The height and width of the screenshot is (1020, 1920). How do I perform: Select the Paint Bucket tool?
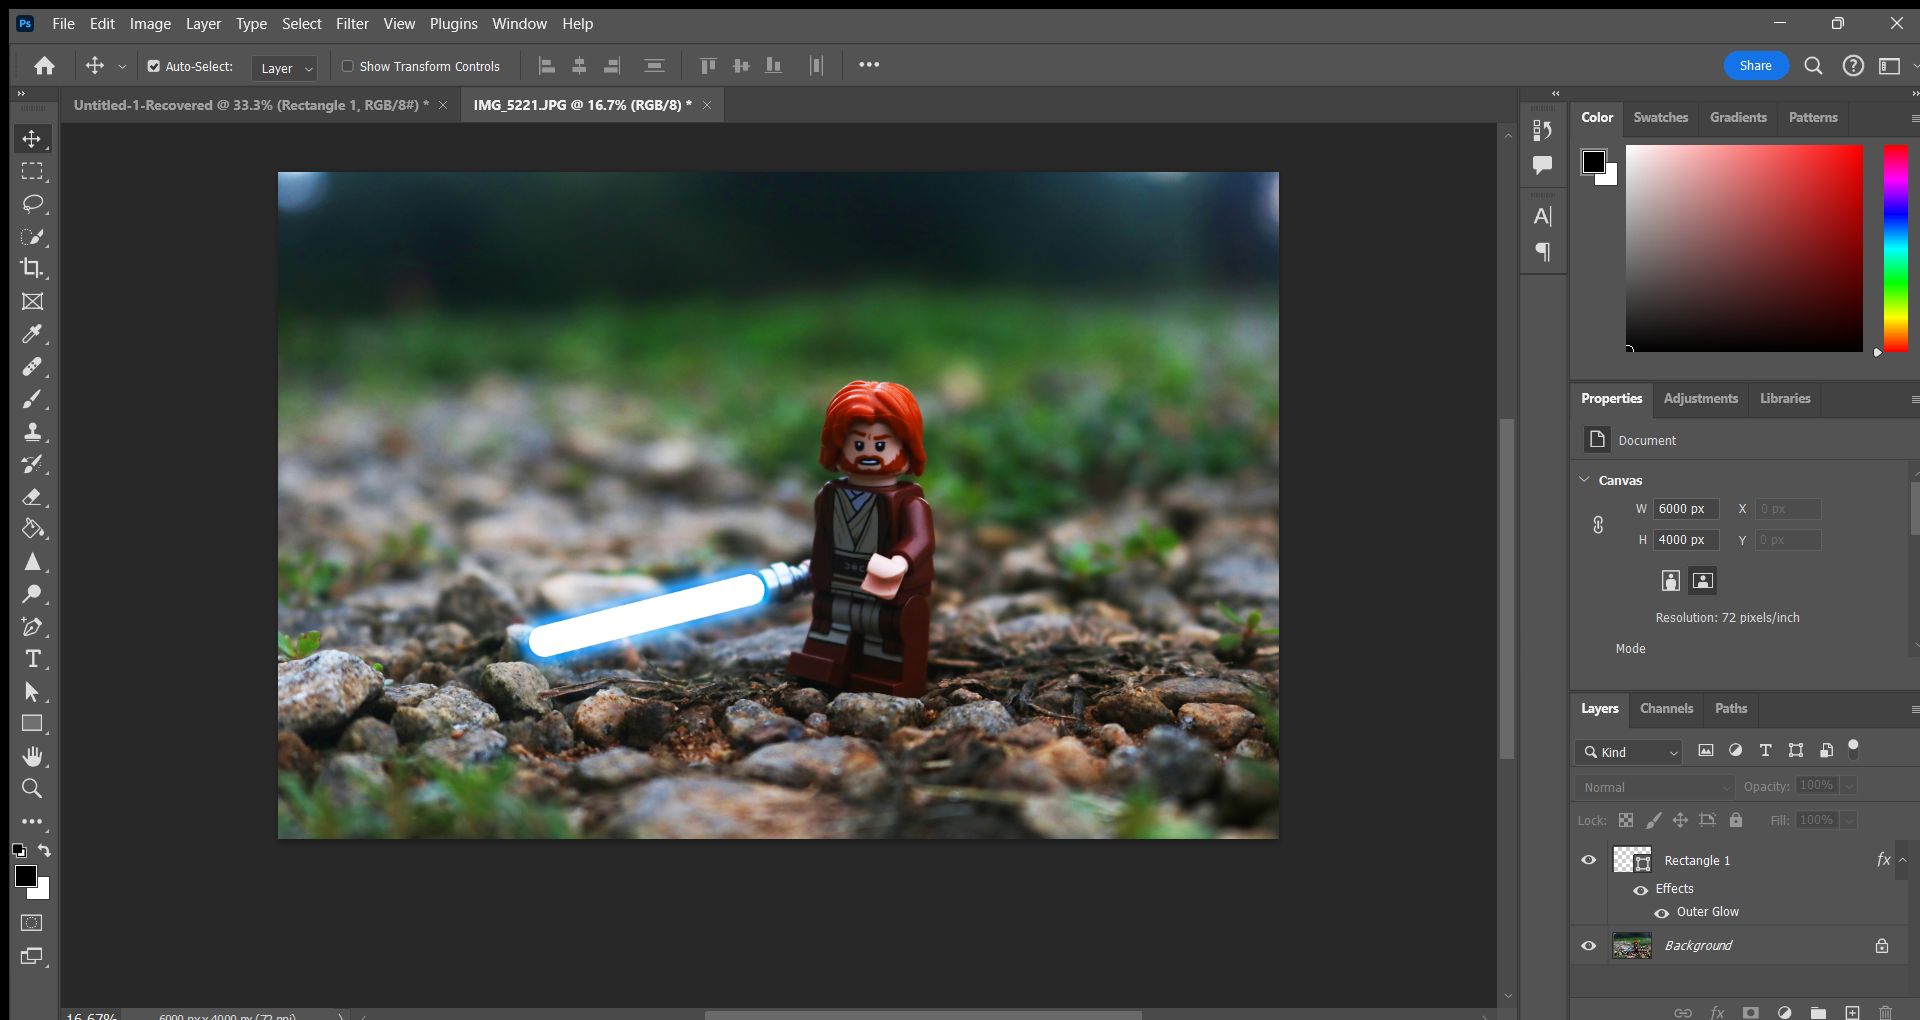32,529
